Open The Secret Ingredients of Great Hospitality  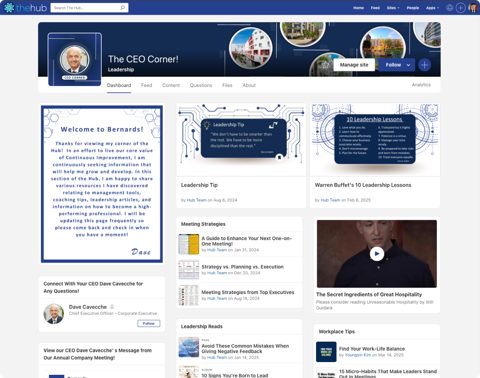[369, 294]
